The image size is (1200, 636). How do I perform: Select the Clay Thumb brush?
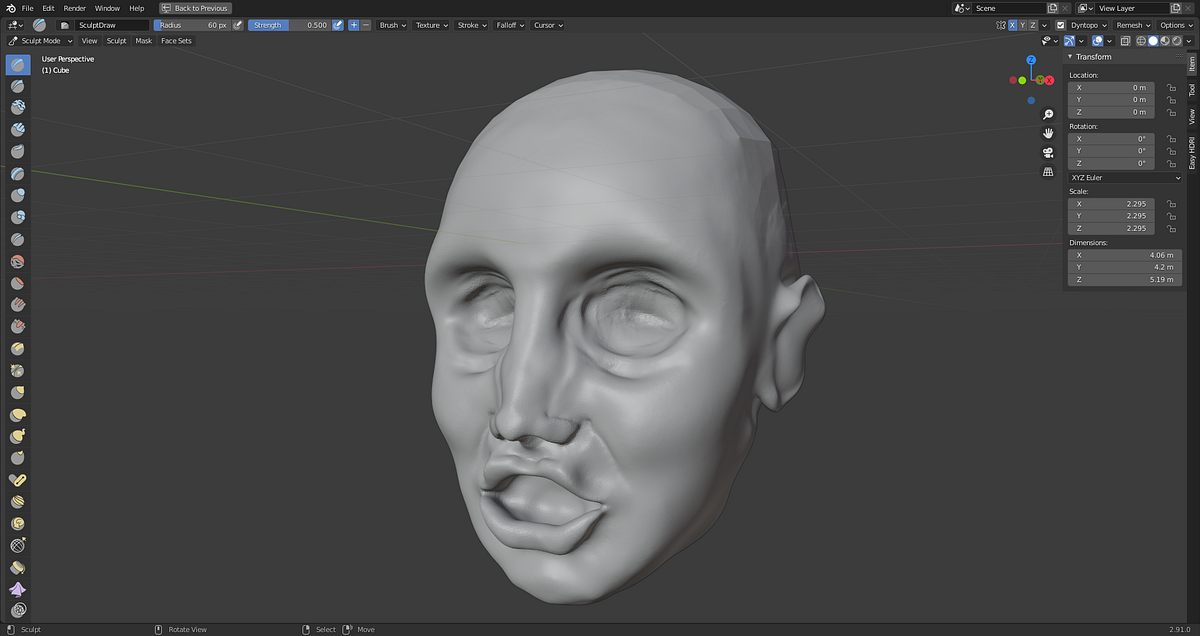tap(18, 152)
